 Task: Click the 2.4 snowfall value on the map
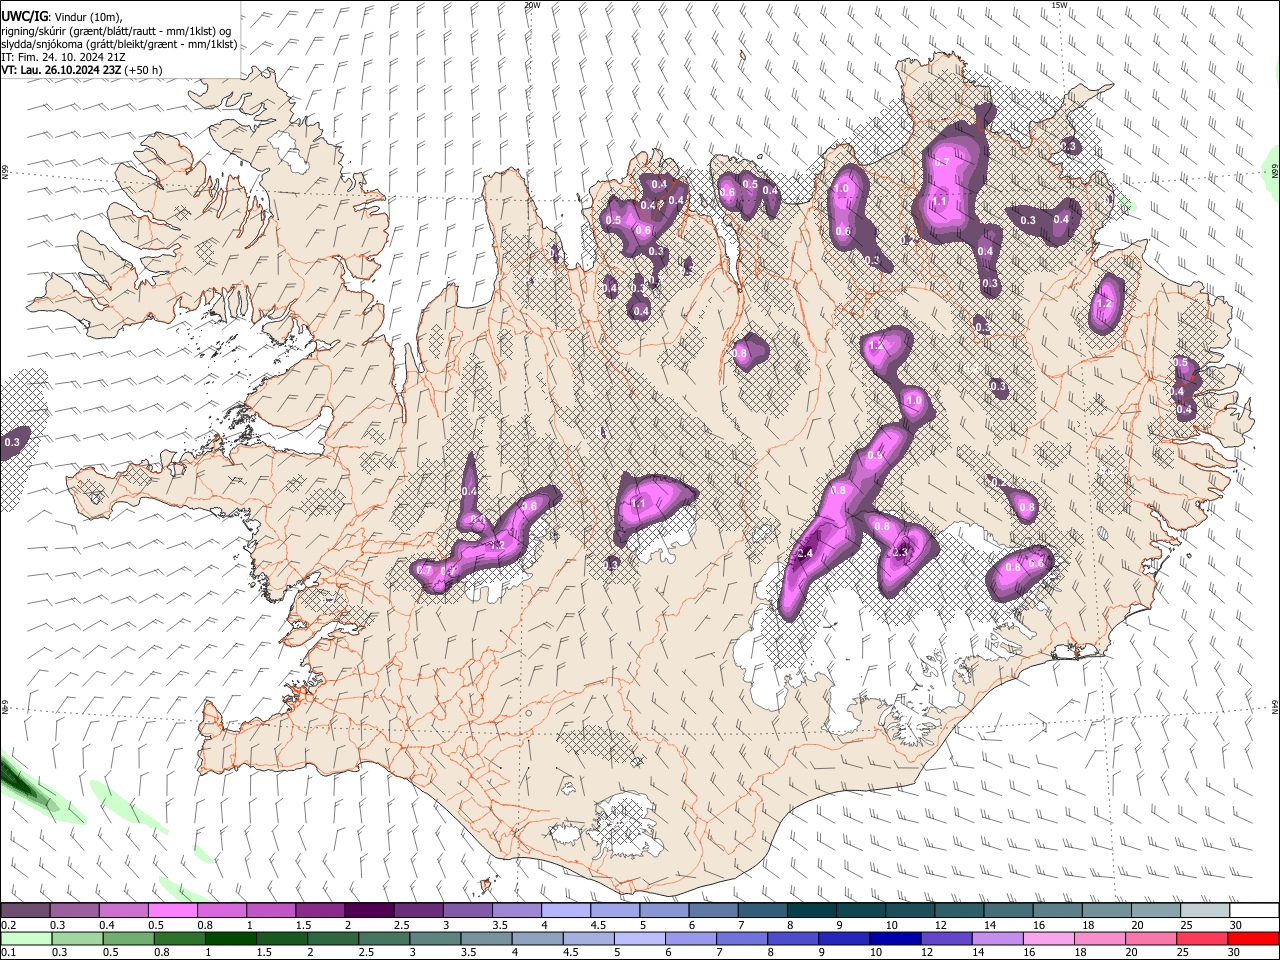pos(806,553)
